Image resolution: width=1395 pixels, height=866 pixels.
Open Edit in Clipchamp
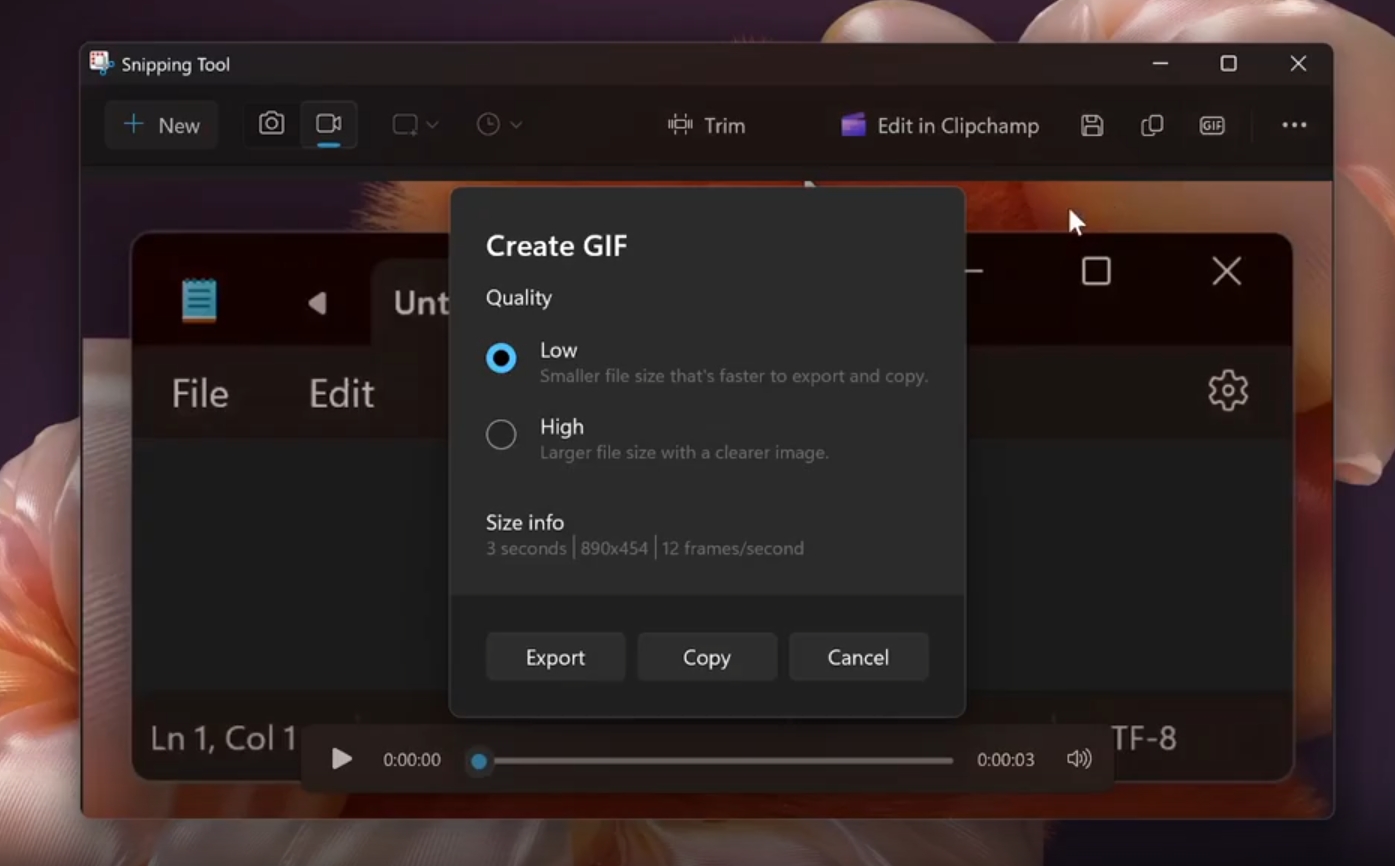[x=940, y=125]
